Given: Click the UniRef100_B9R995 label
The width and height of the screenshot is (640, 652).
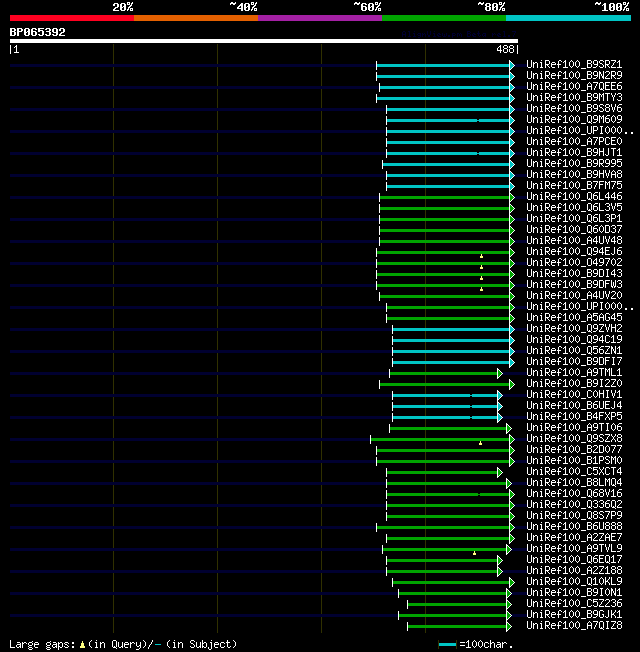Looking at the screenshot, I should (x=574, y=163).
